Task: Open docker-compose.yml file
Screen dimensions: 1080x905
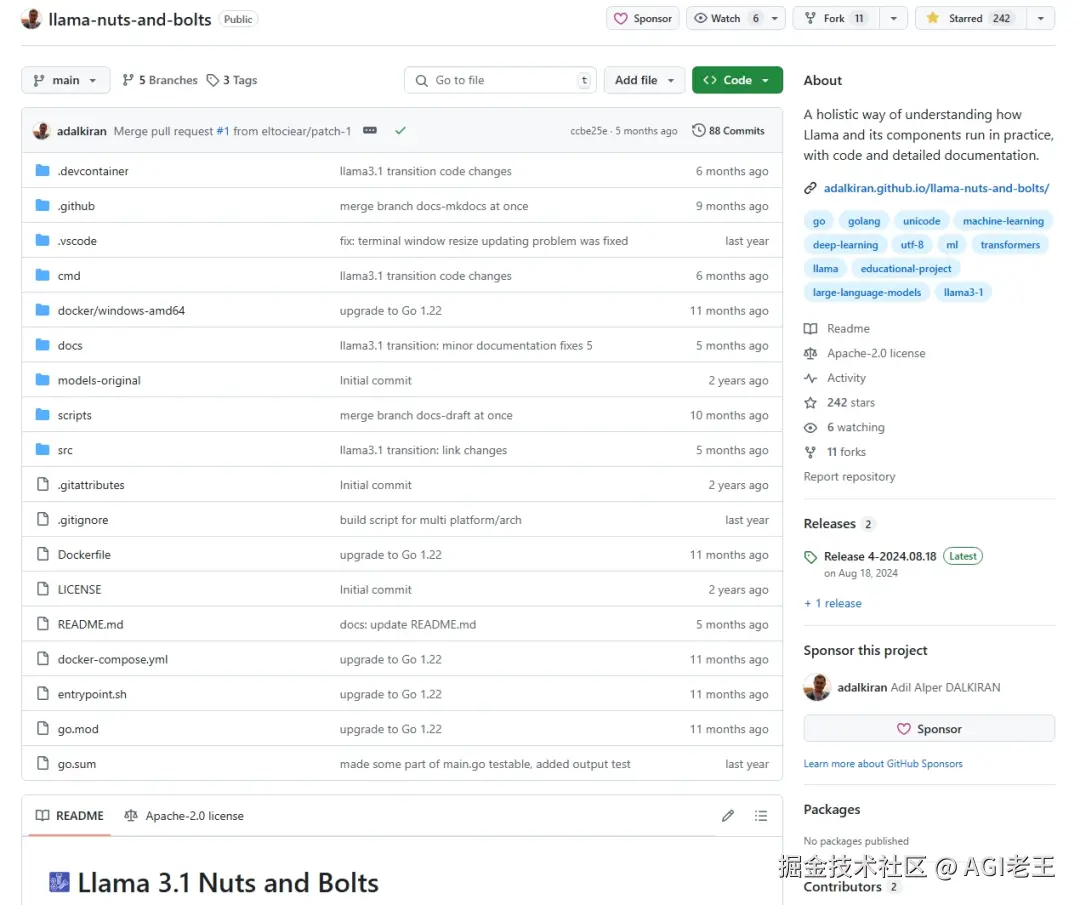Action: (x=112, y=659)
